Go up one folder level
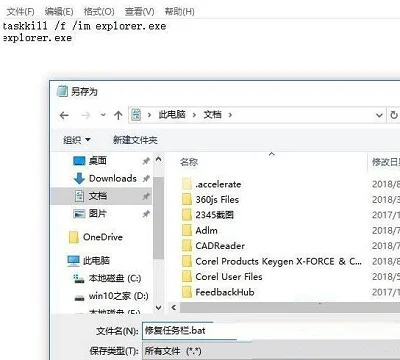Screen dimensions: 400x360 tap(118, 115)
